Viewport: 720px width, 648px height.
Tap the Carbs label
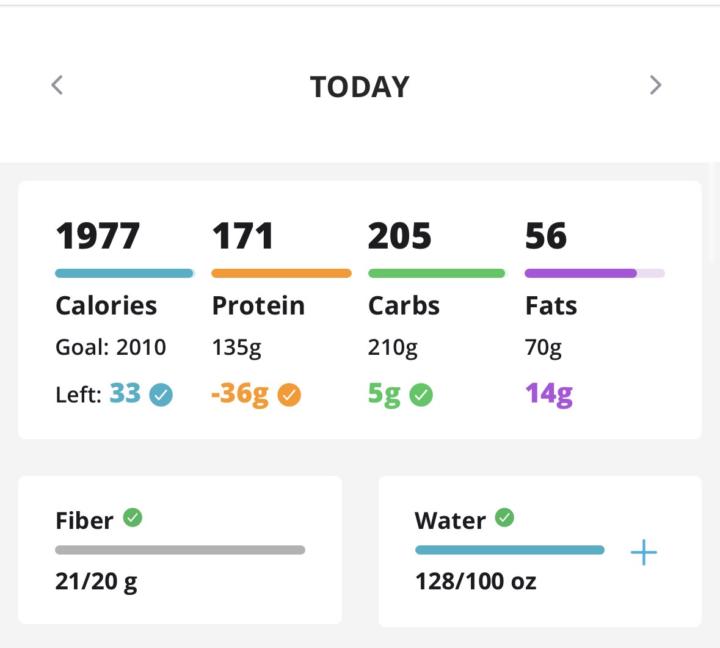click(x=404, y=305)
